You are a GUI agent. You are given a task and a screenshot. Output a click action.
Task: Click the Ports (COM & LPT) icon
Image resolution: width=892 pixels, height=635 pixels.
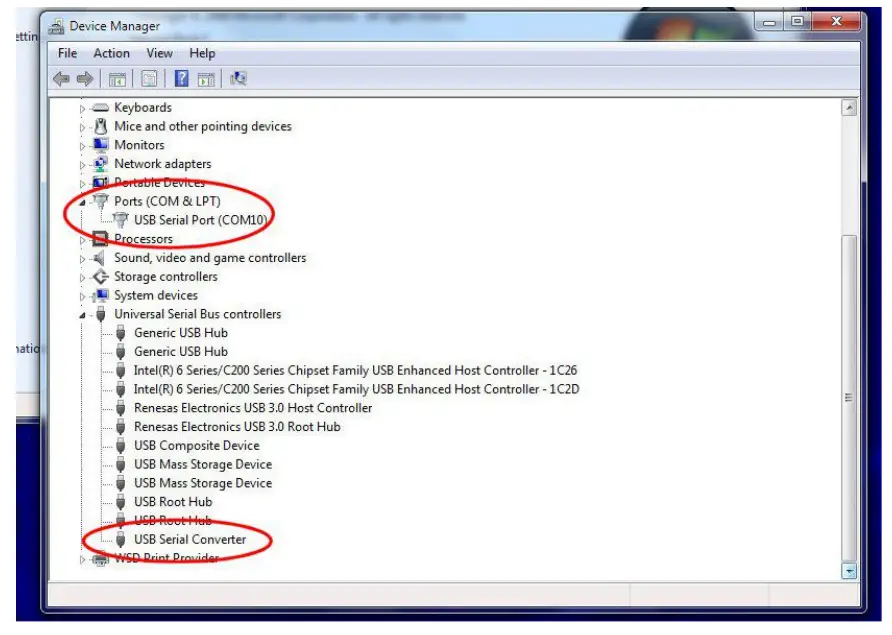click(x=101, y=201)
